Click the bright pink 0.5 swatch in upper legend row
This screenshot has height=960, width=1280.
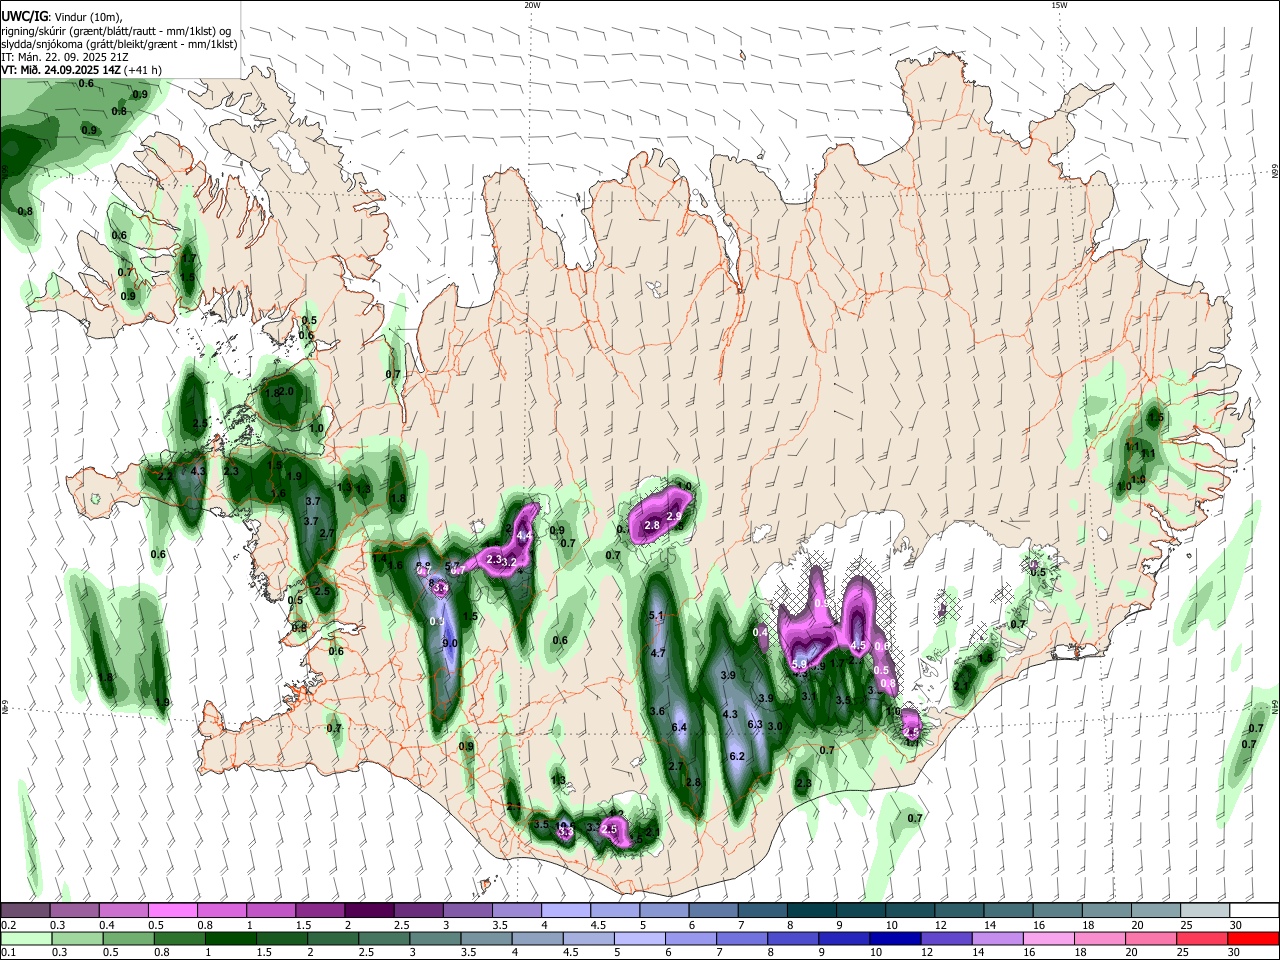(172, 910)
